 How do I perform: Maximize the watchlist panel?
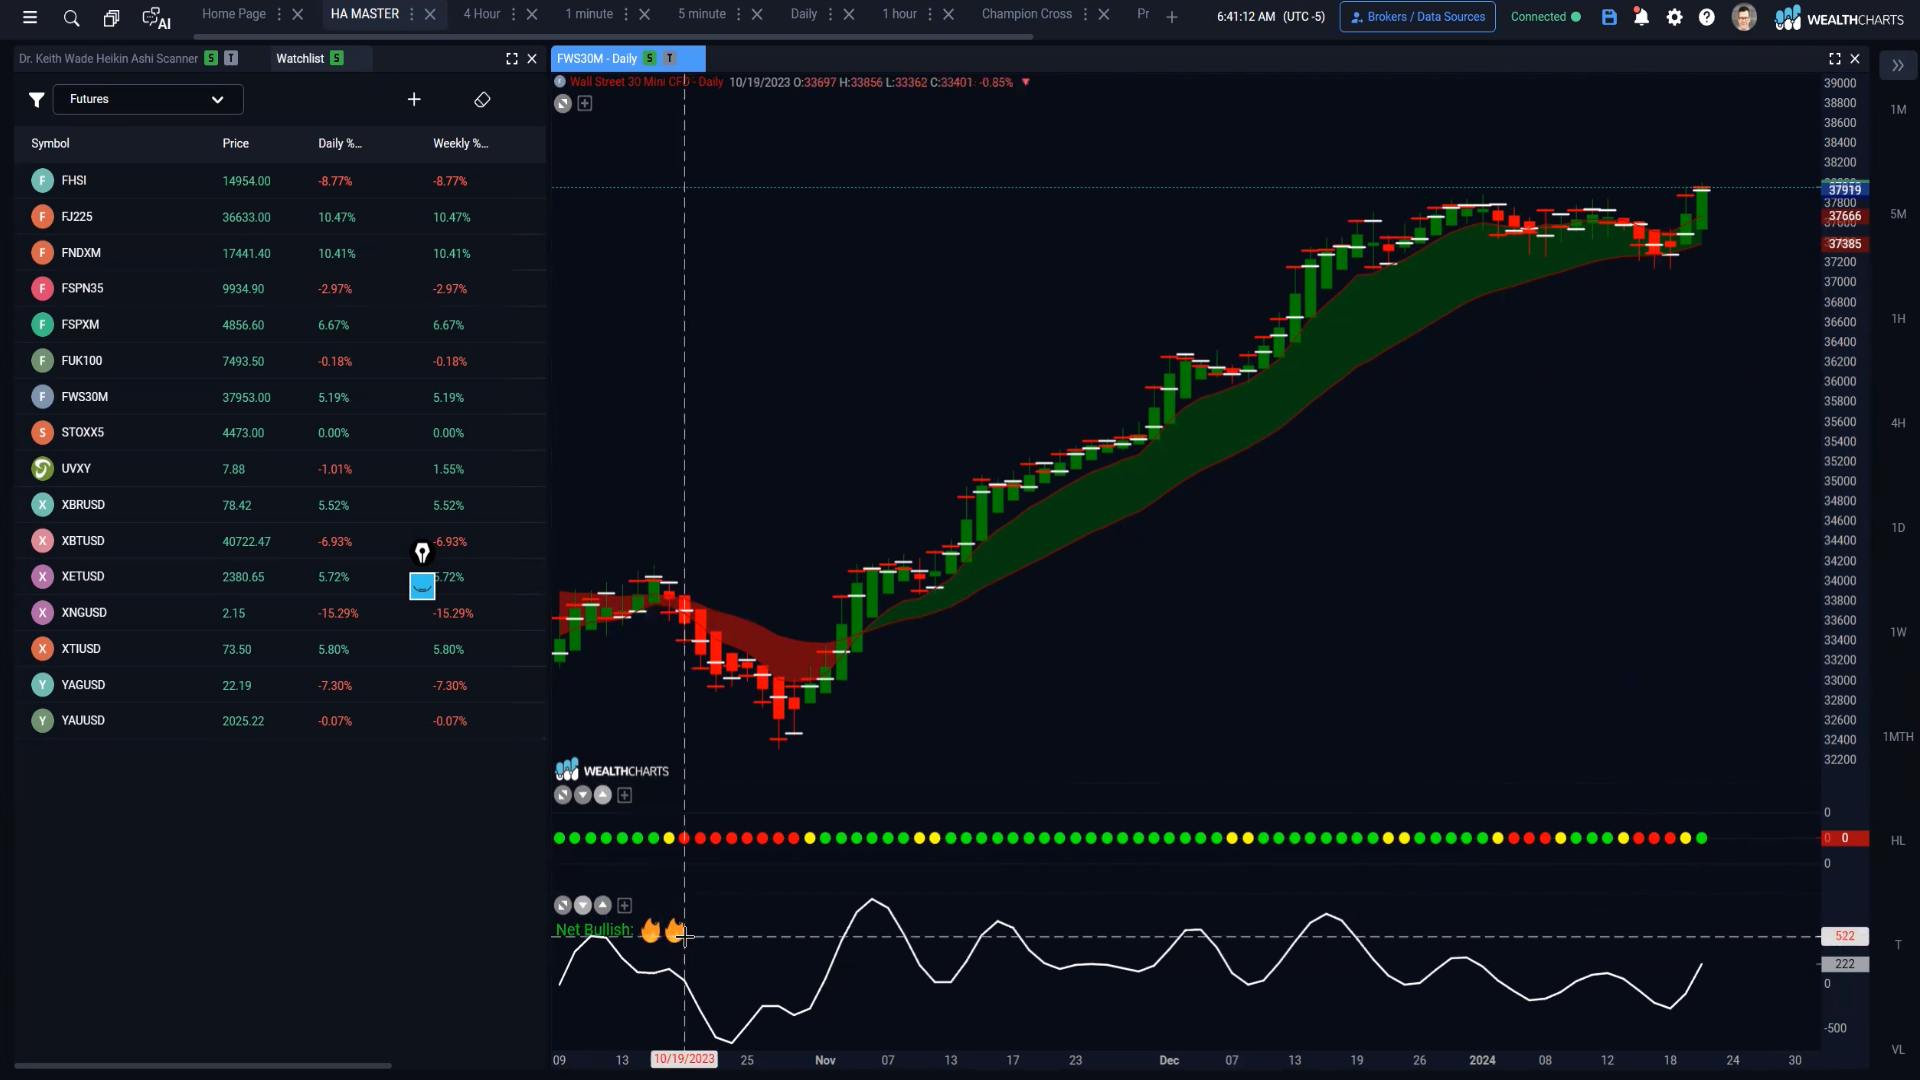pyautogui.click(x=512, y=59)
